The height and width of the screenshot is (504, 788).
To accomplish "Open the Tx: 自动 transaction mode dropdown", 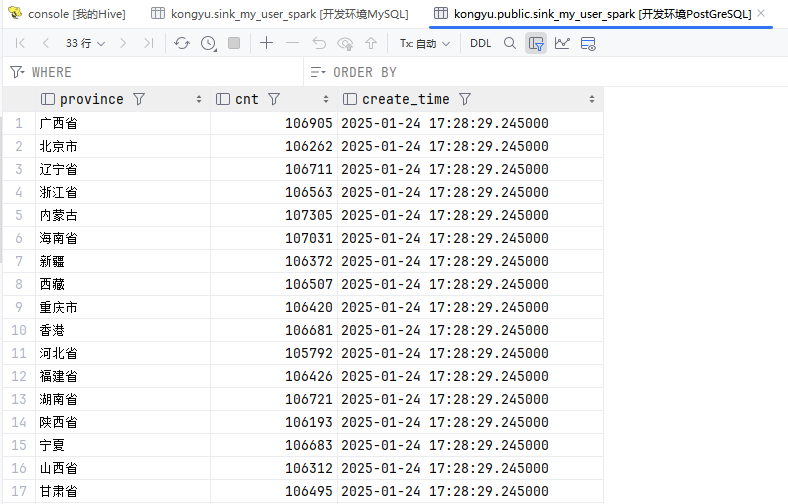I will coord(424,43).
